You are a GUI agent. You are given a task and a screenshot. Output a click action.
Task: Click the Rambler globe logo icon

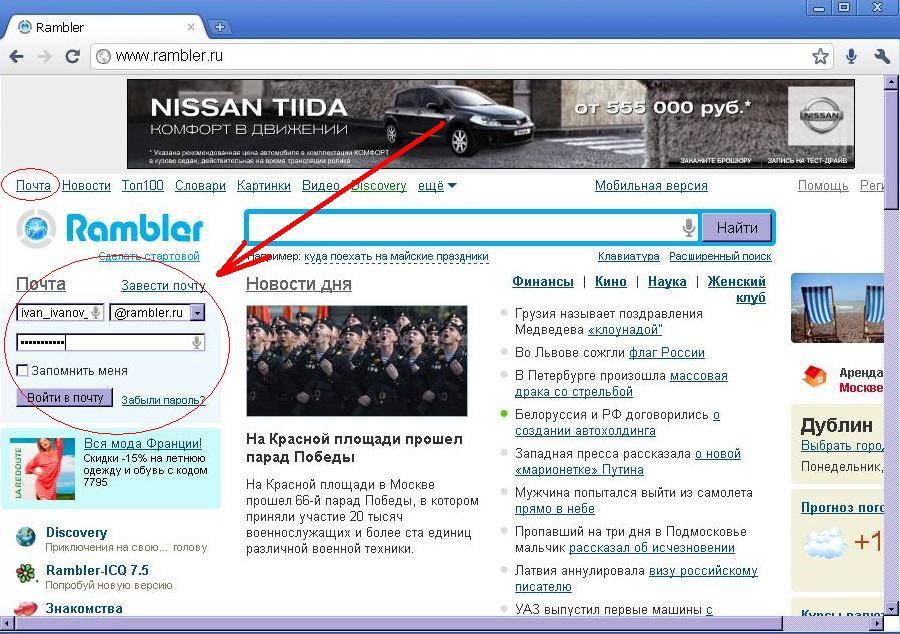pyautogui.click(x=36, y=228)
